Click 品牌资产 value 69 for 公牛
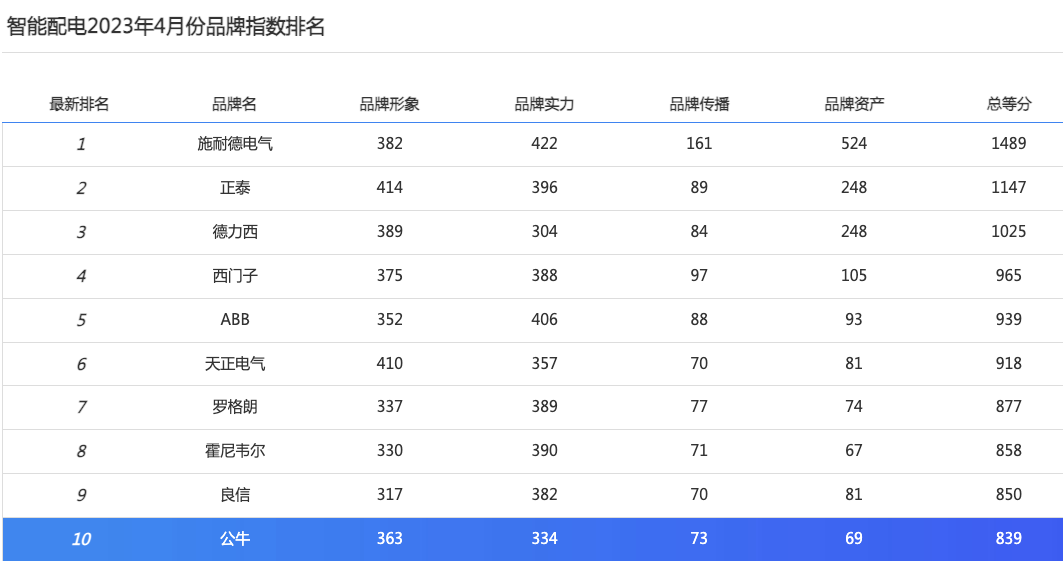 (854, 539)
